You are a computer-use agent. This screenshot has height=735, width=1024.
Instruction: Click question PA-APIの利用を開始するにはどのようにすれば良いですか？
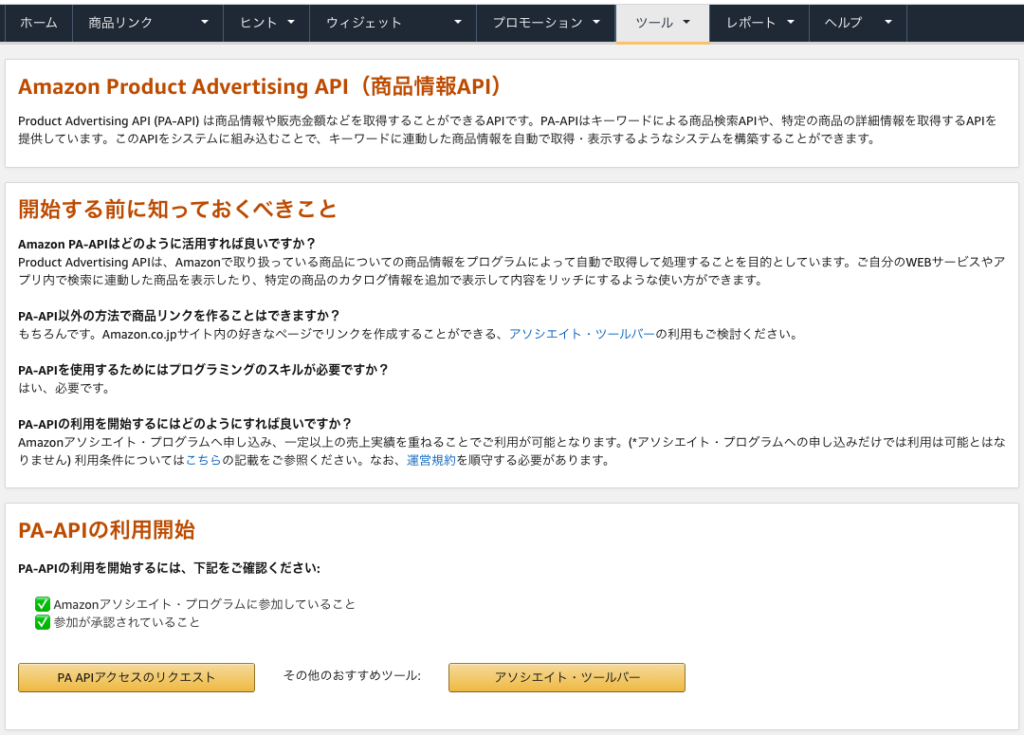click(185, 423)
